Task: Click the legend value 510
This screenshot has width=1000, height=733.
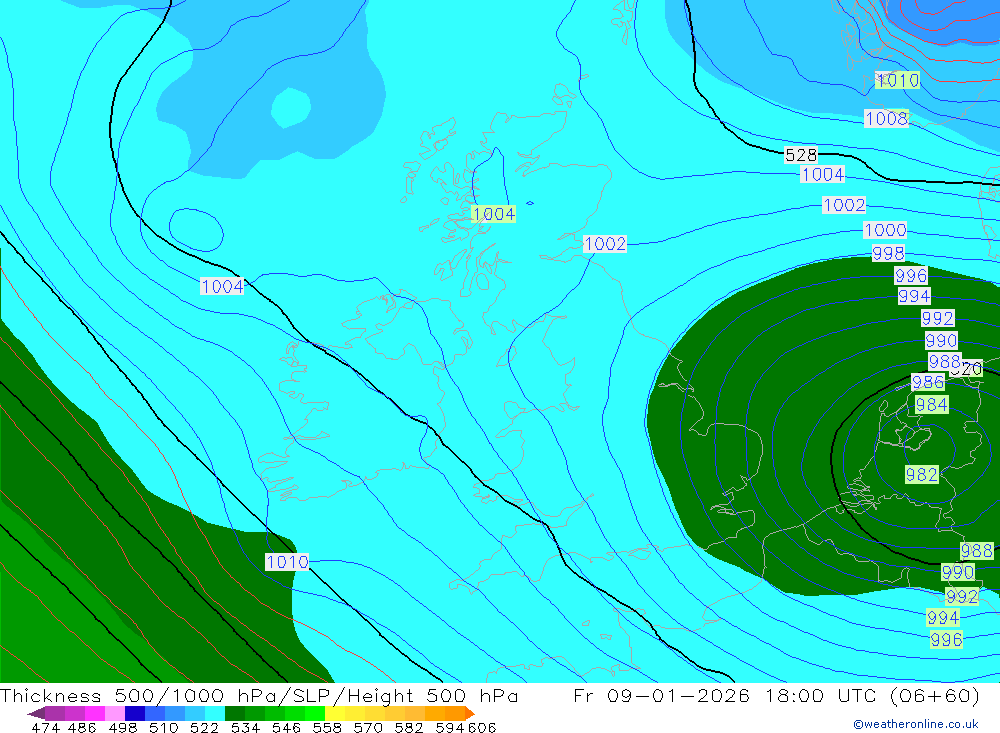Action: point(164,727)
